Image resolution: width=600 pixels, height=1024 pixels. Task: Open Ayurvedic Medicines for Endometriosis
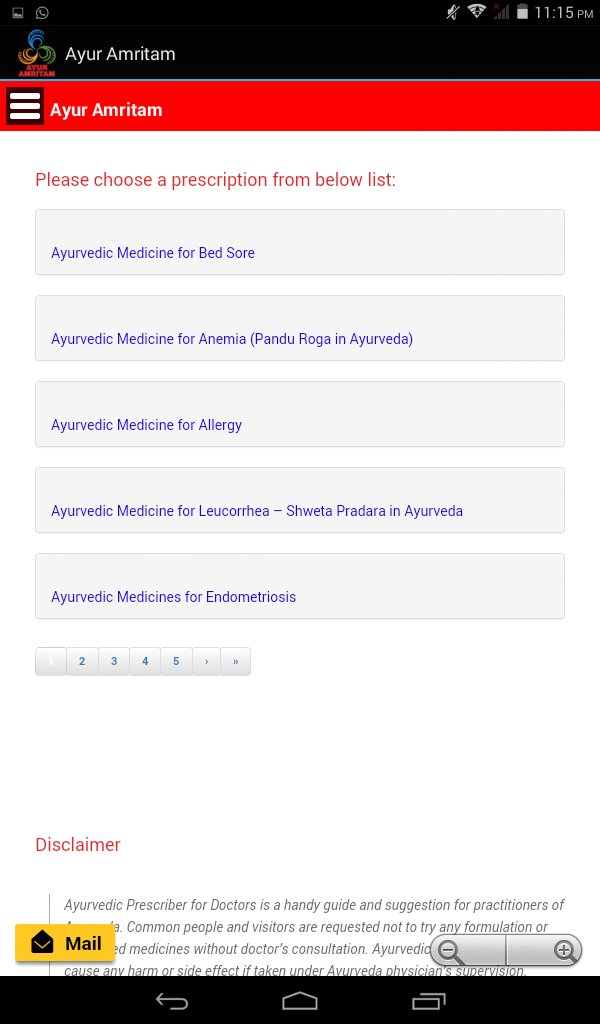[300, 586]
